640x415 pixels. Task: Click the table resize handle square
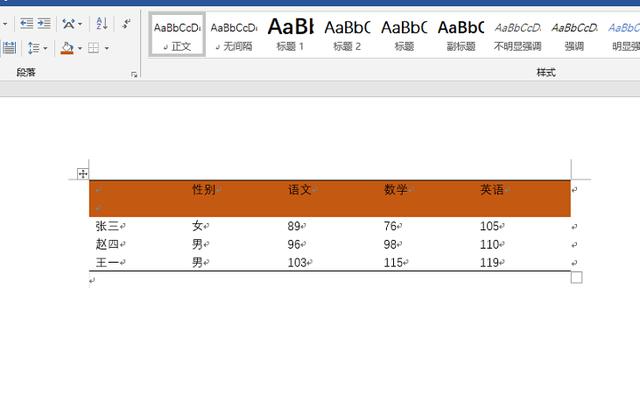[576, 277]
